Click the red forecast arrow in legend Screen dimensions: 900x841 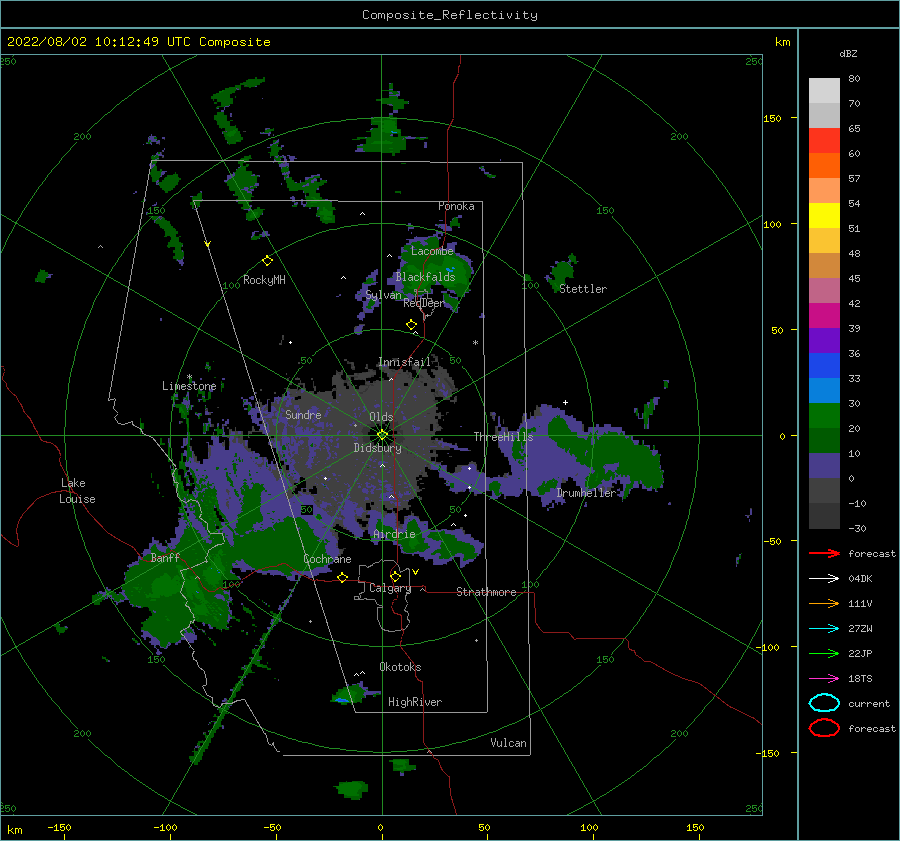[x=824, y=553]
